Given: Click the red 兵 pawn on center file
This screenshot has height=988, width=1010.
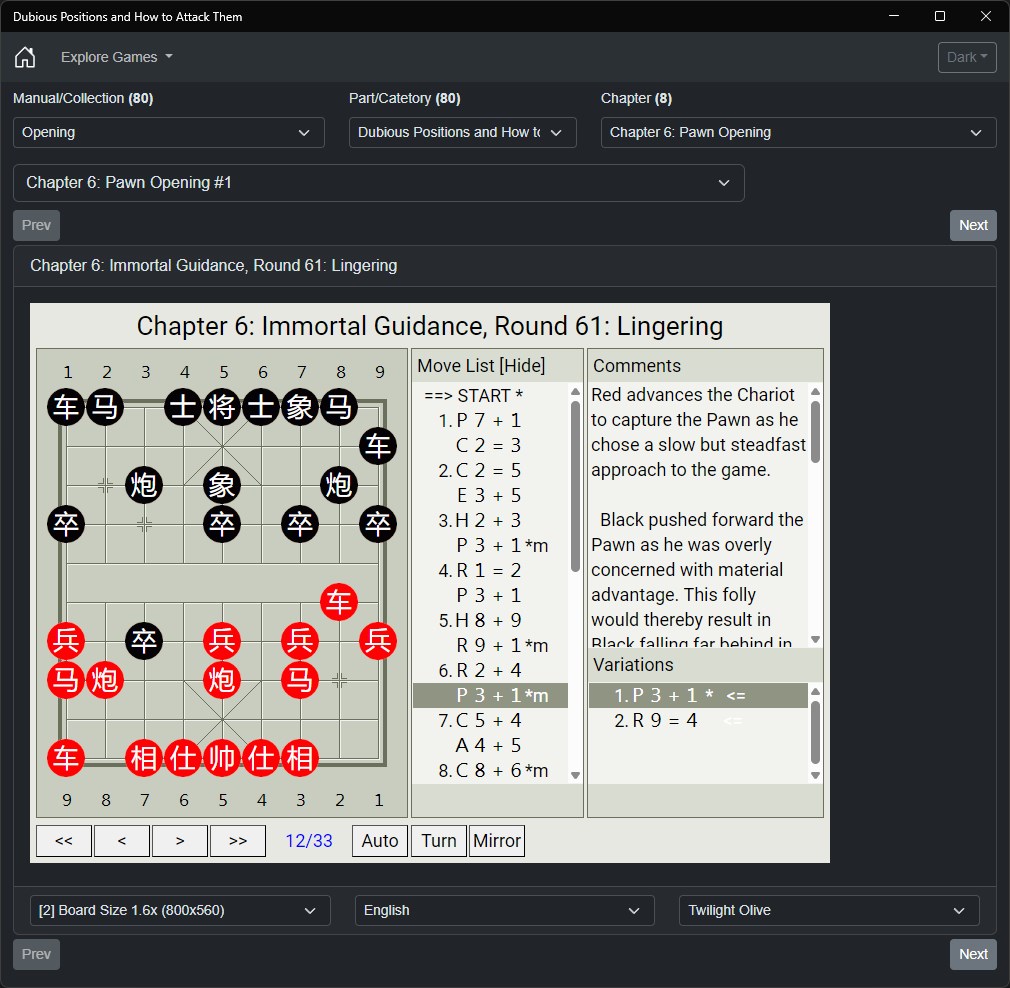Looking at the screenshot, I should click(222, 641).
